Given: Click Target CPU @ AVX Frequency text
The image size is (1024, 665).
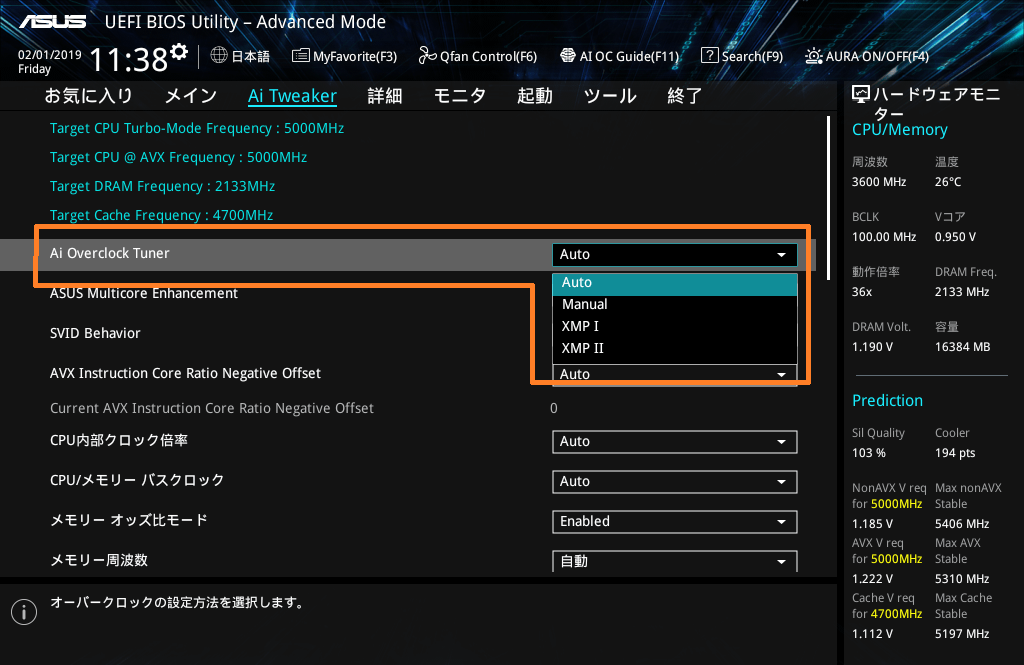Looking at the screenshot, I should click(x=178, y=157).
